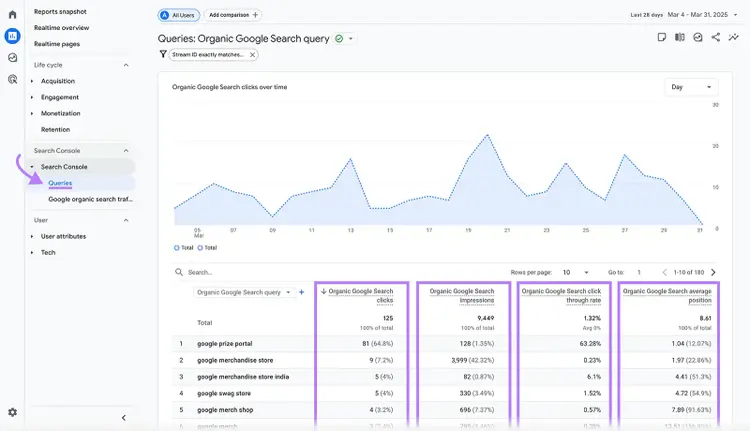Toggle the first Total legend item
The image size is (750, 431).
point(184,248)
